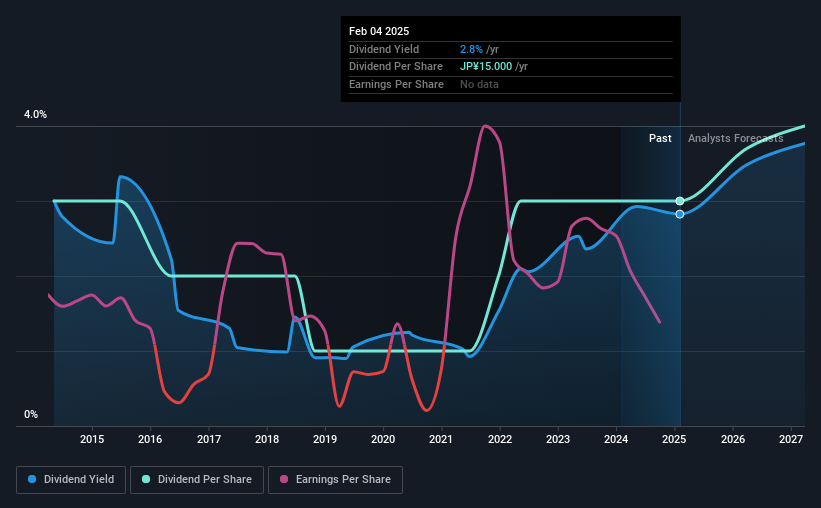Click the 'Analysts Forecasts' label
The width and height of the screenshot is (821, 508).
735,138
